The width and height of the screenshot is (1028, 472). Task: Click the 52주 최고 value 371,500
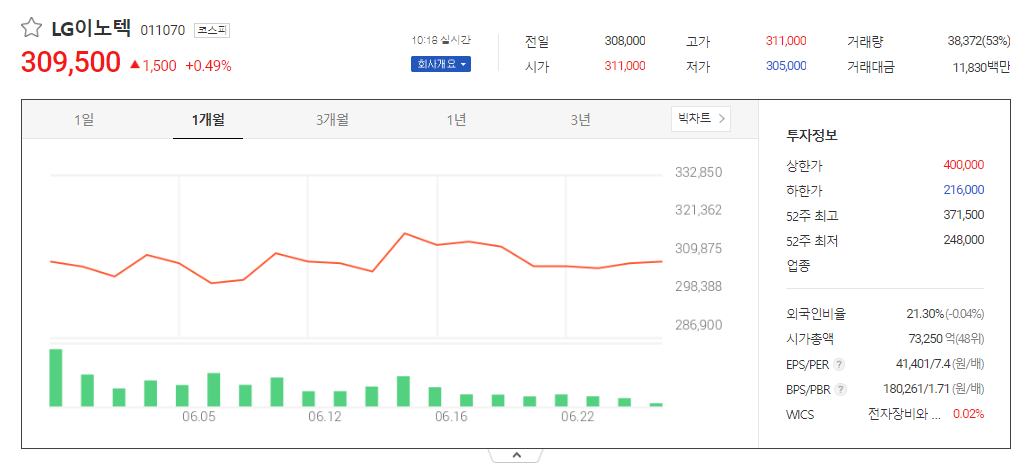(x=964, y=215)
